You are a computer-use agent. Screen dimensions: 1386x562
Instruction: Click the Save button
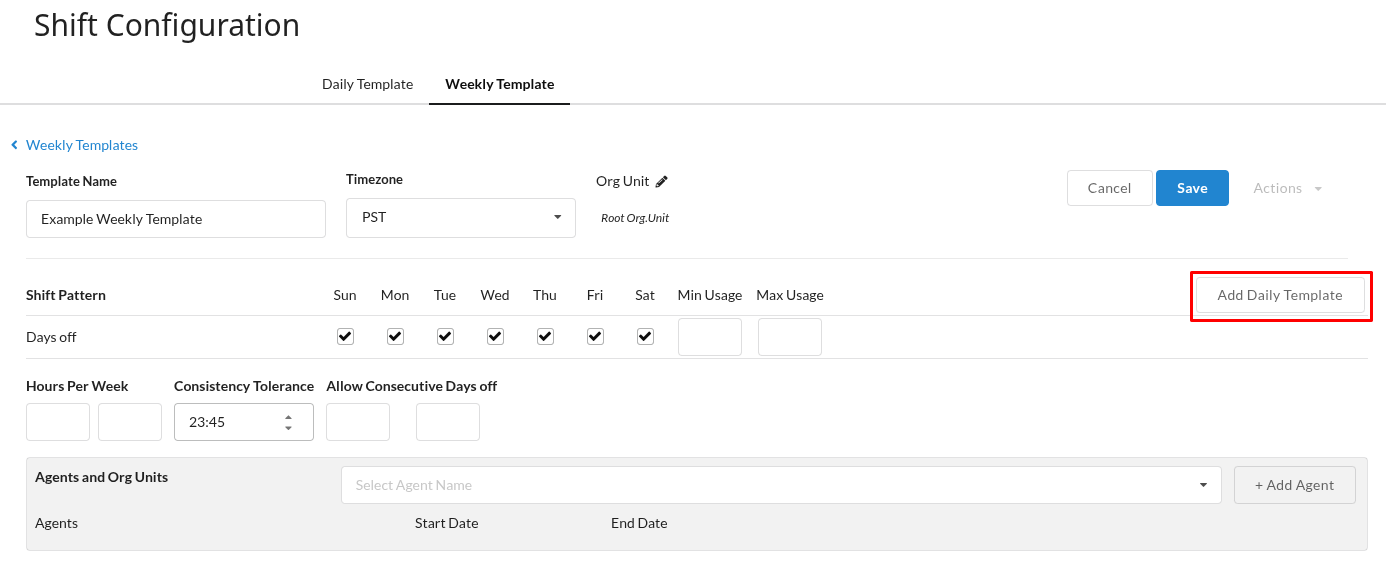(1192, 188)
